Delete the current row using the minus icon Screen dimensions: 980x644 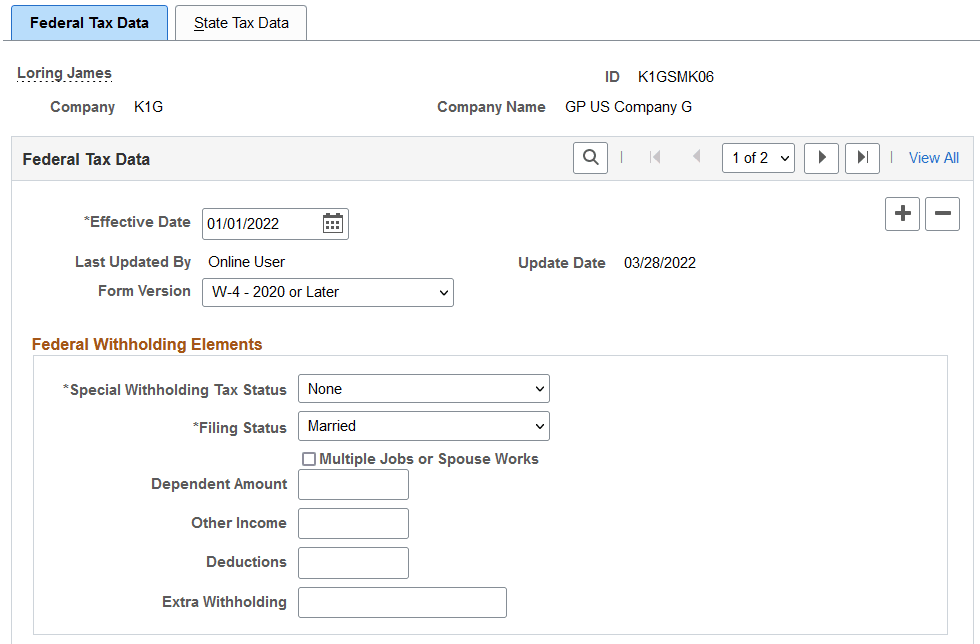[942, 213]
